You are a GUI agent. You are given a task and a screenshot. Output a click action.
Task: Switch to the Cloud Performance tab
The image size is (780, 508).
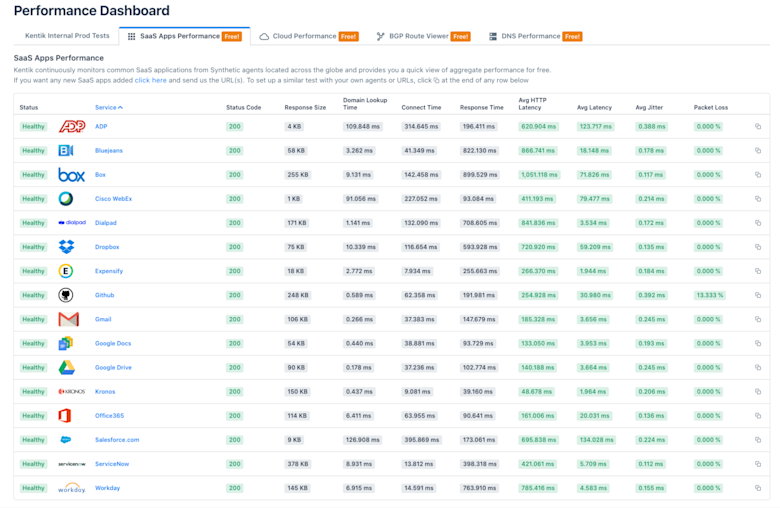(308, 36)
